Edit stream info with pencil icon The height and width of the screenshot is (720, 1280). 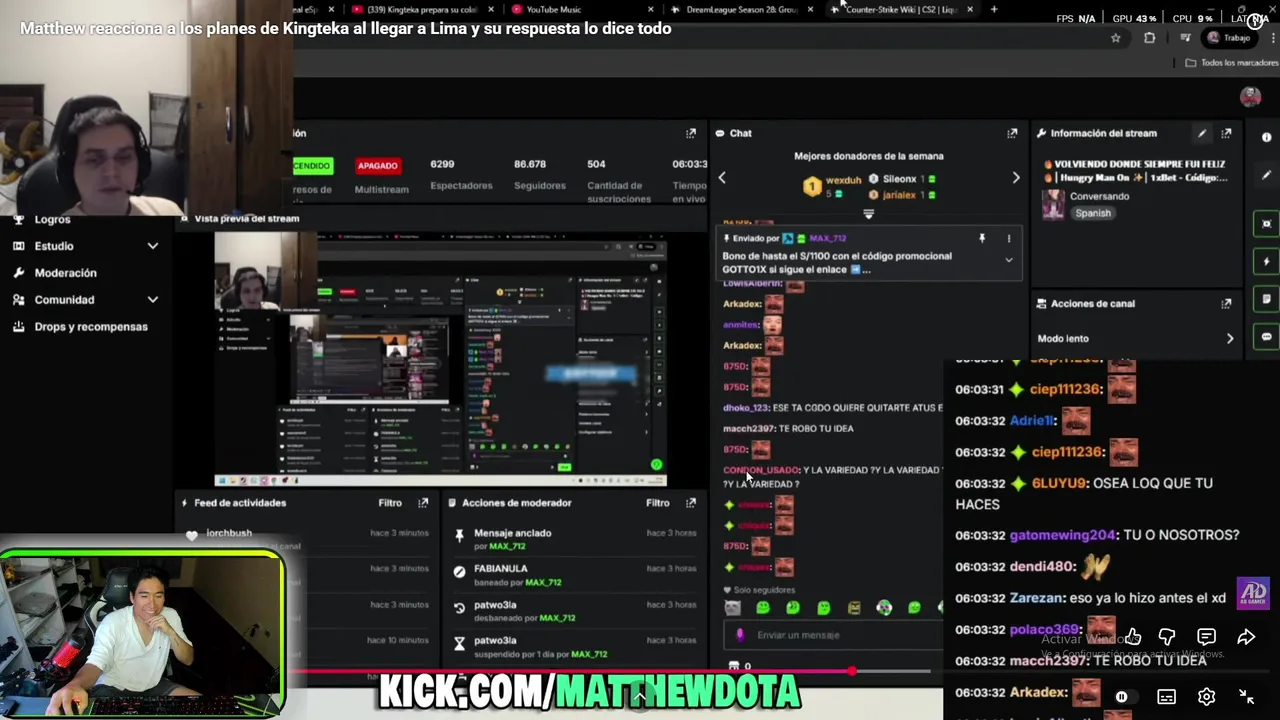[1202, 133]
